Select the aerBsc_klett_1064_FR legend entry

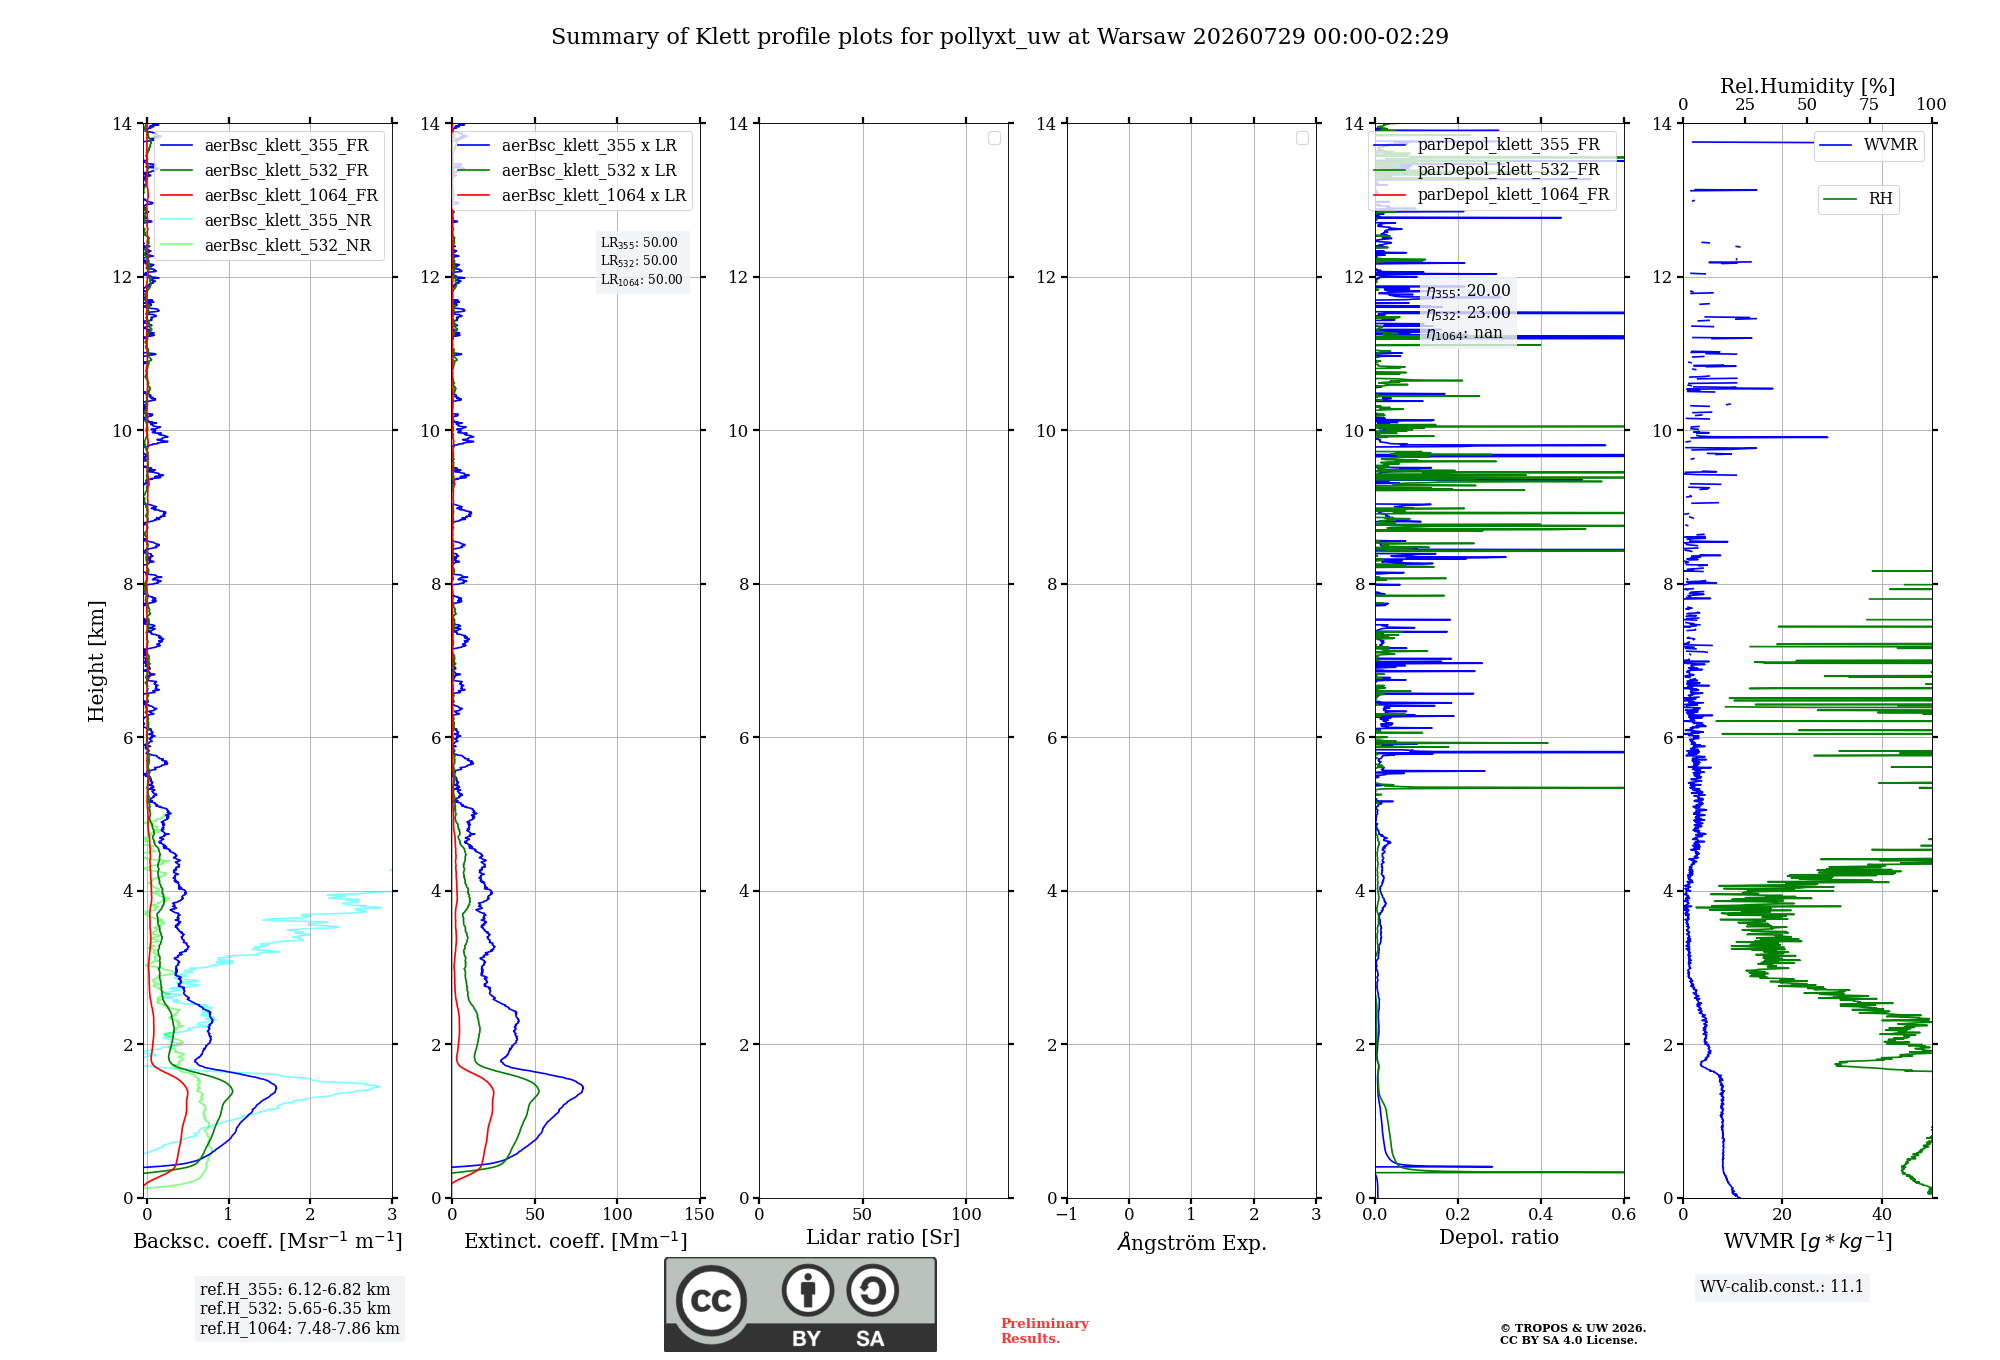pyautogui.click(x=270, y=196)
